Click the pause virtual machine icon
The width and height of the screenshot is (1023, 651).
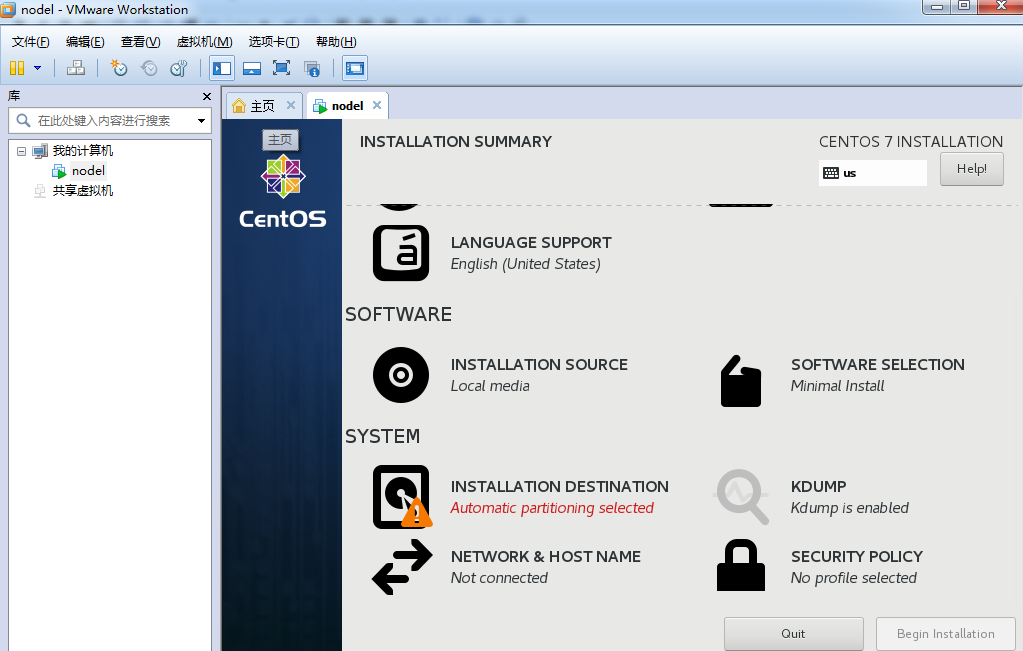coord(17,68)
